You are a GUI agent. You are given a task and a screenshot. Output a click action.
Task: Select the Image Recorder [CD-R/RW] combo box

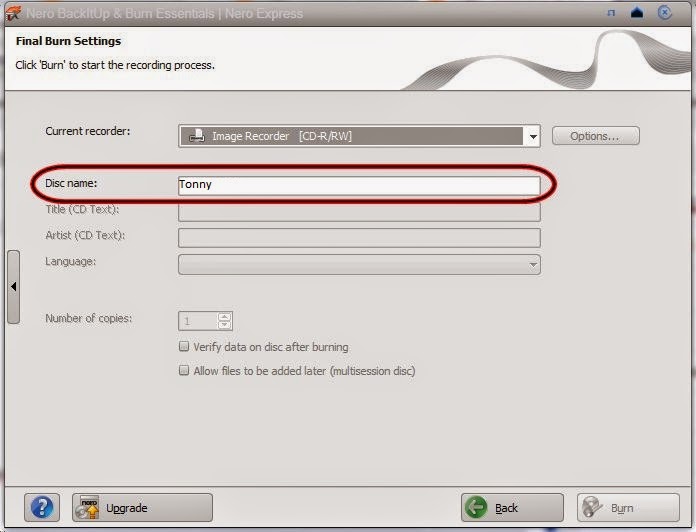point(359,136)
